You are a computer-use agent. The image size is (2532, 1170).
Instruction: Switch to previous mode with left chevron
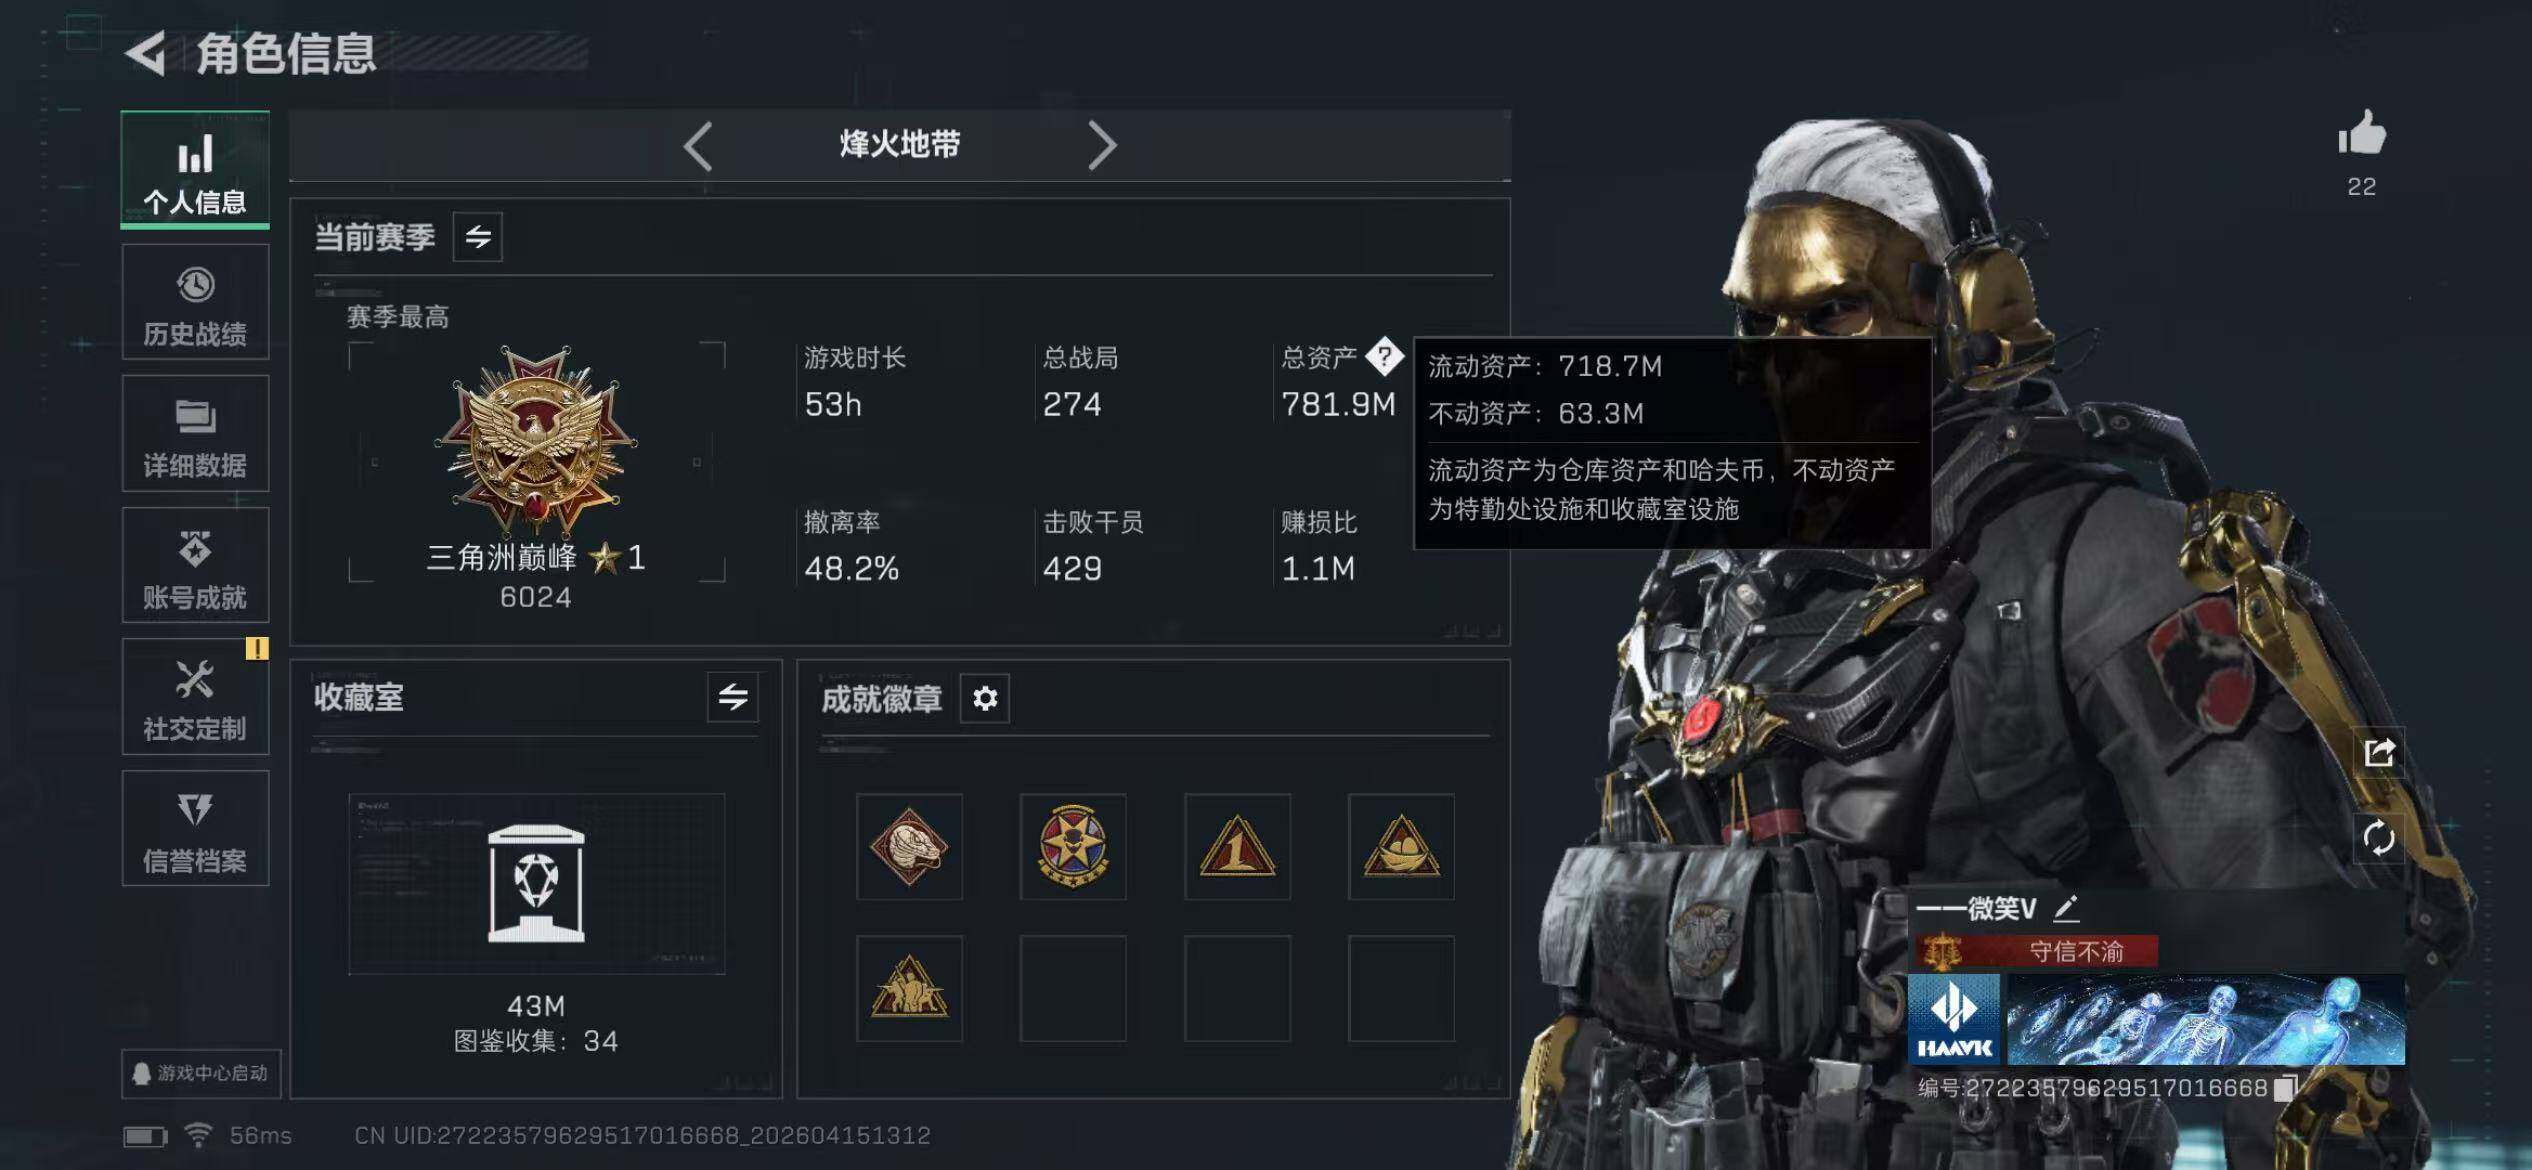(x=699, y=146)
